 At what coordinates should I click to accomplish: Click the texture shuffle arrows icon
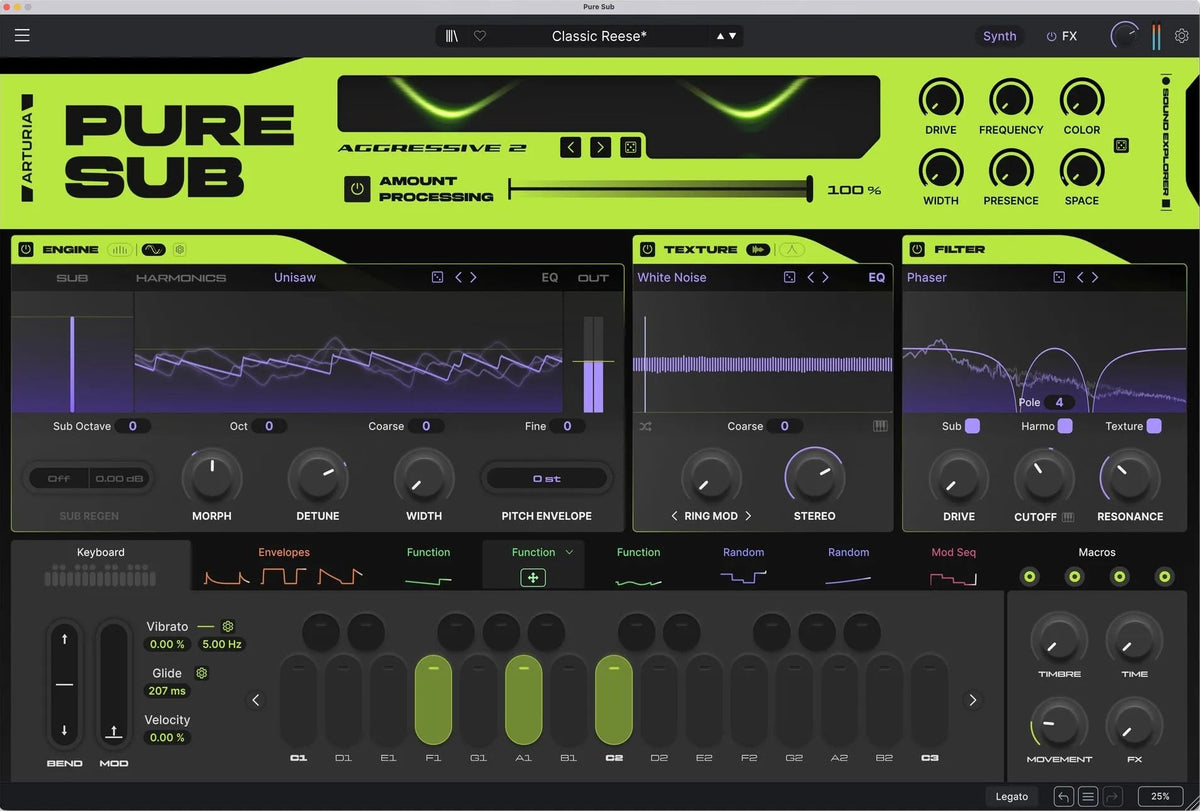point(645,426)
